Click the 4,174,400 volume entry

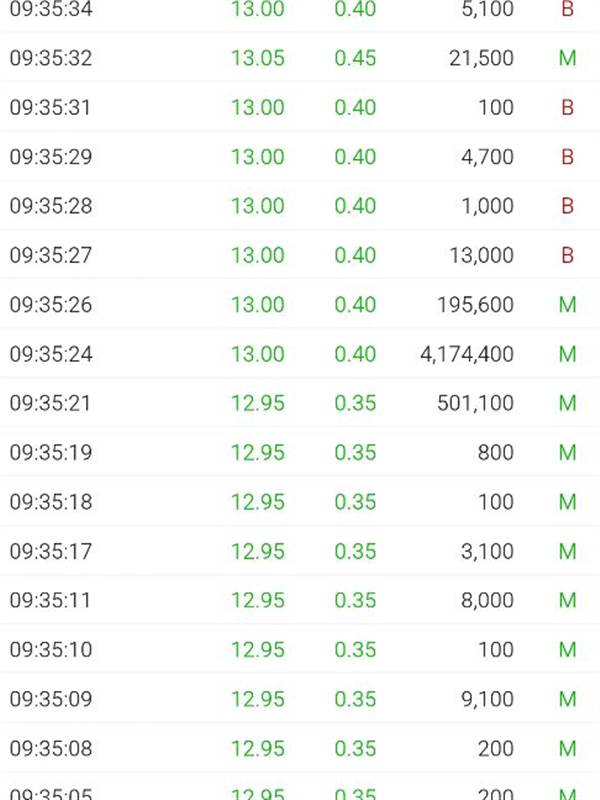[467, 354]
